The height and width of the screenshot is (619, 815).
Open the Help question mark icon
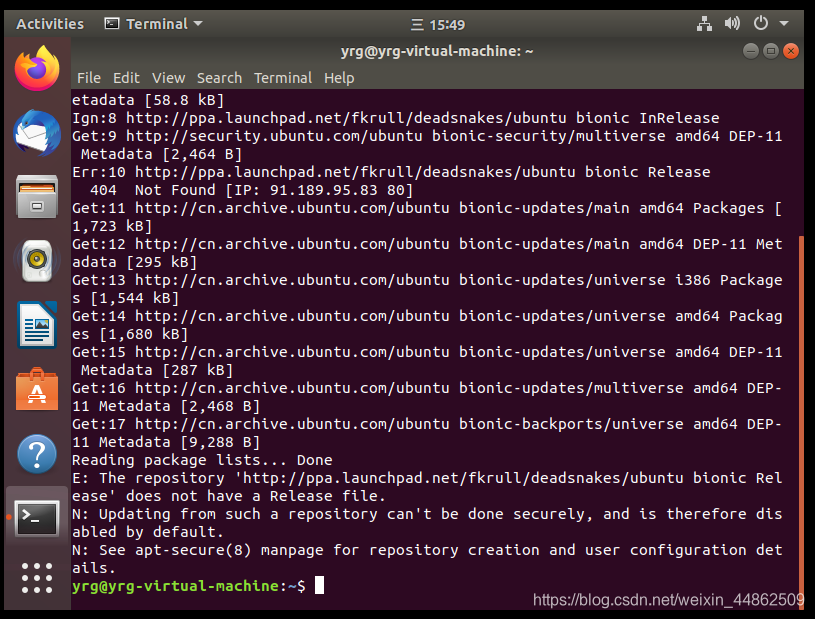click(x=37, y=454)
